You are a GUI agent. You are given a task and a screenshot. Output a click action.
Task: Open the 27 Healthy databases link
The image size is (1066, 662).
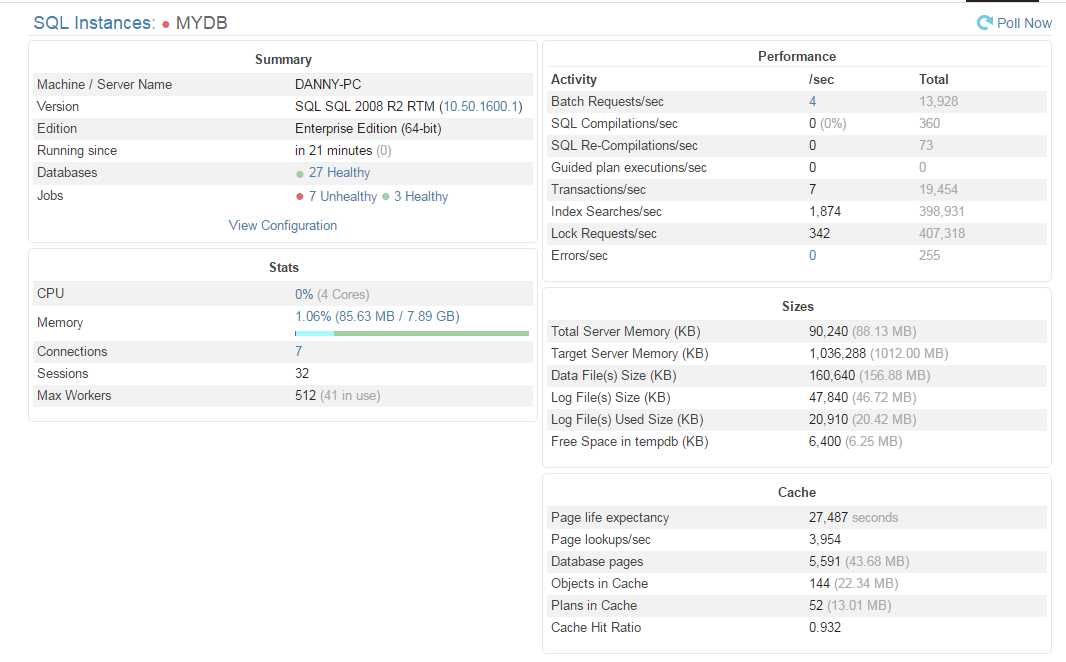[339, 173]
